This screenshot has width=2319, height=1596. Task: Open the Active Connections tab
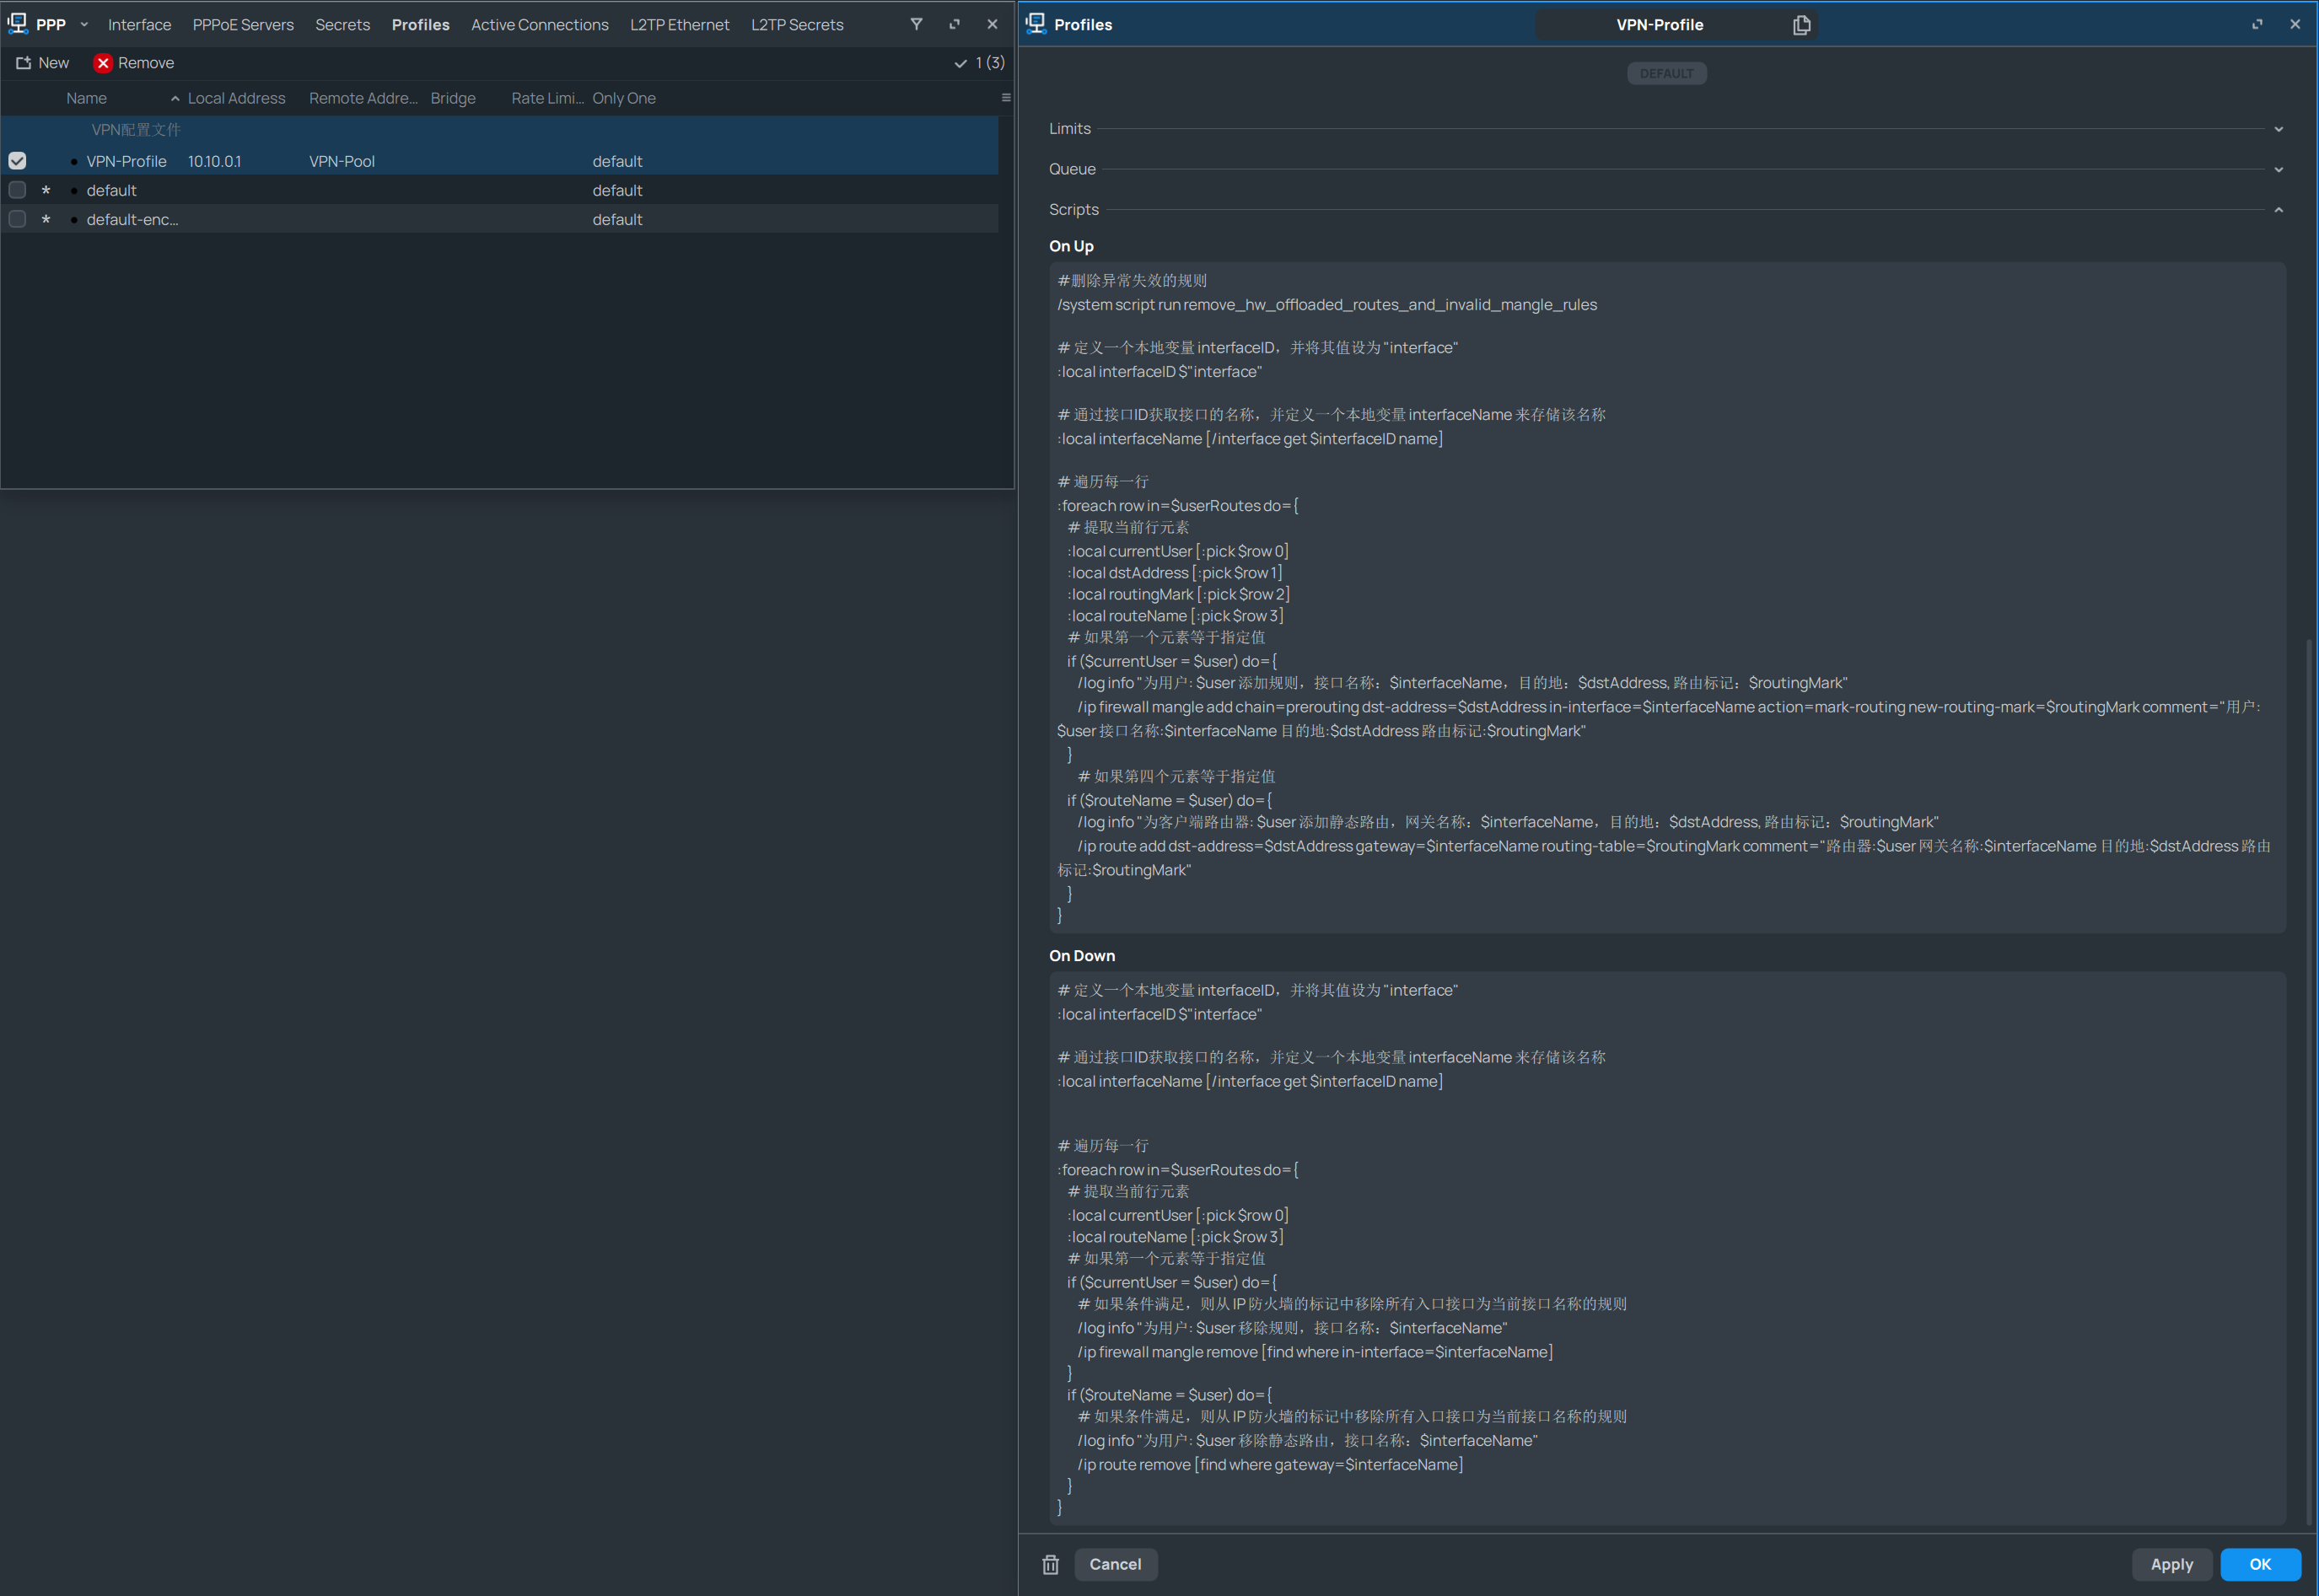point(539,24)
